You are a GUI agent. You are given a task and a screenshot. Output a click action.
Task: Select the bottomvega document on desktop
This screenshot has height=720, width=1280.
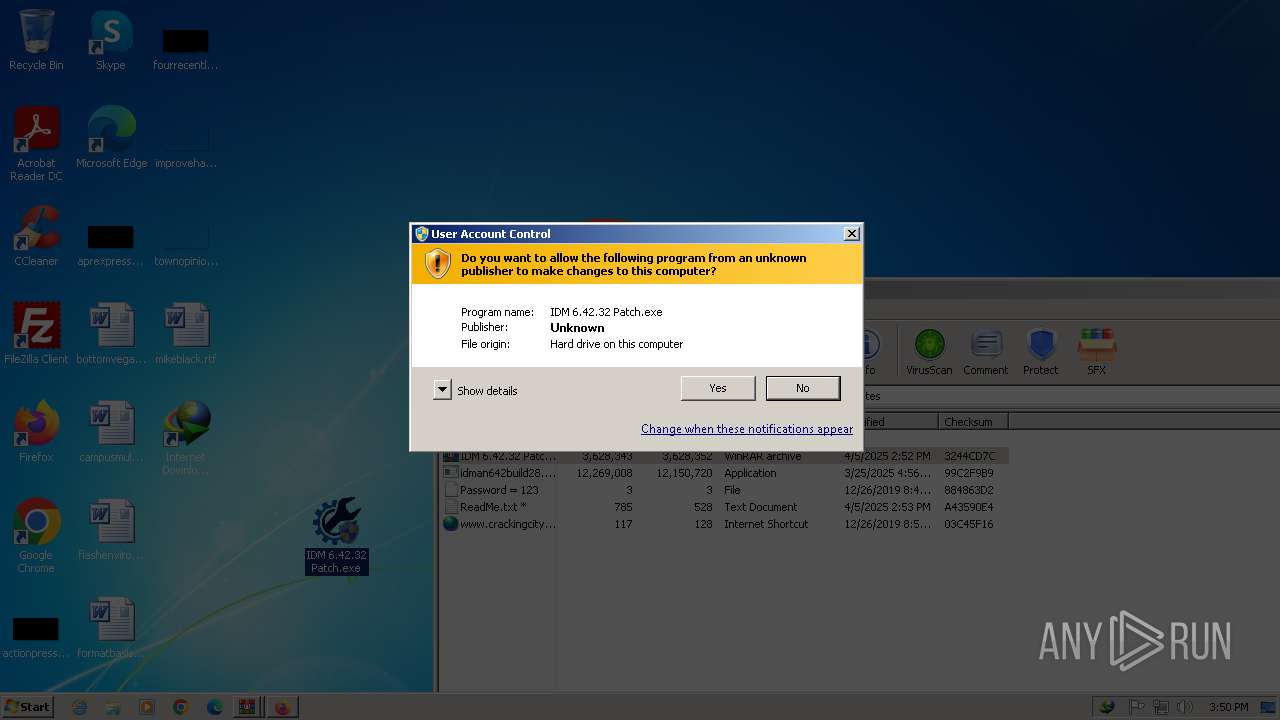(111, 334)
